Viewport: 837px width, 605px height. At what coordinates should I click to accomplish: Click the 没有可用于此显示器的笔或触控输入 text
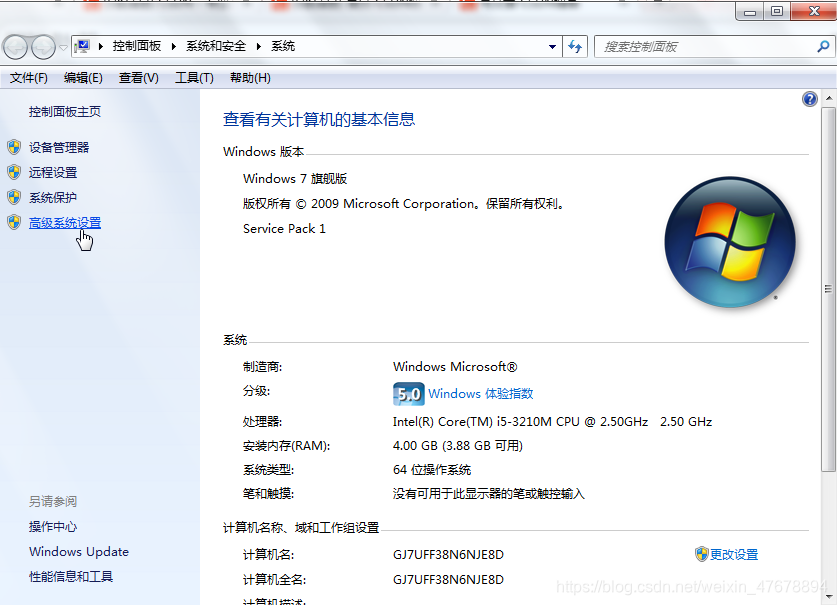489,494
